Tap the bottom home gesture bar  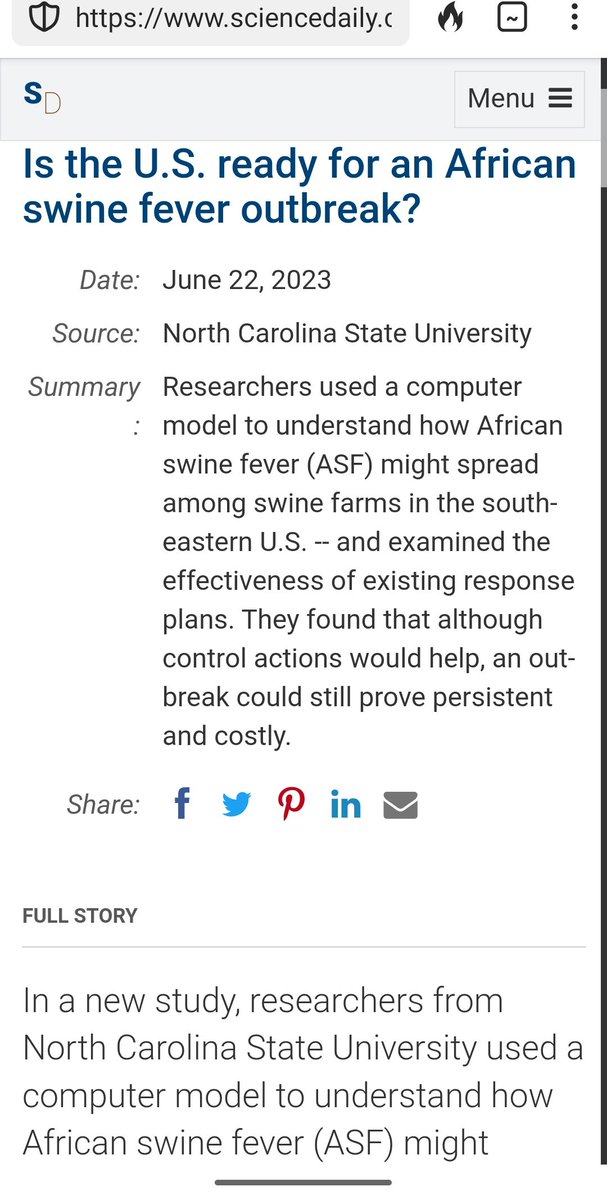(x=303, y=1183)
